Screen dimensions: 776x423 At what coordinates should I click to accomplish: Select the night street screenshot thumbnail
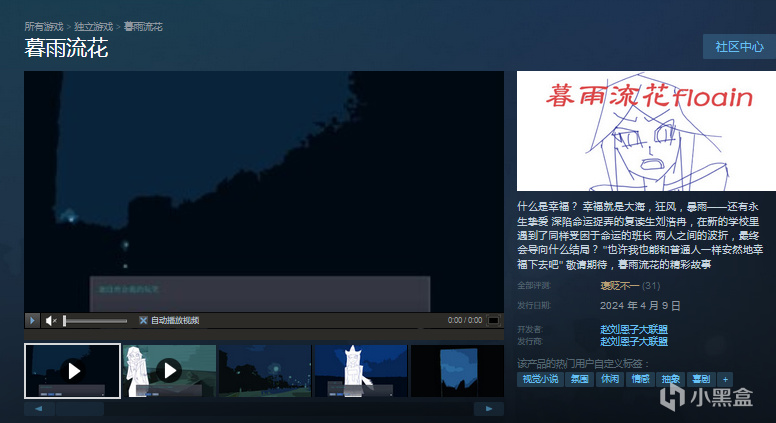(x=265, y=371)
